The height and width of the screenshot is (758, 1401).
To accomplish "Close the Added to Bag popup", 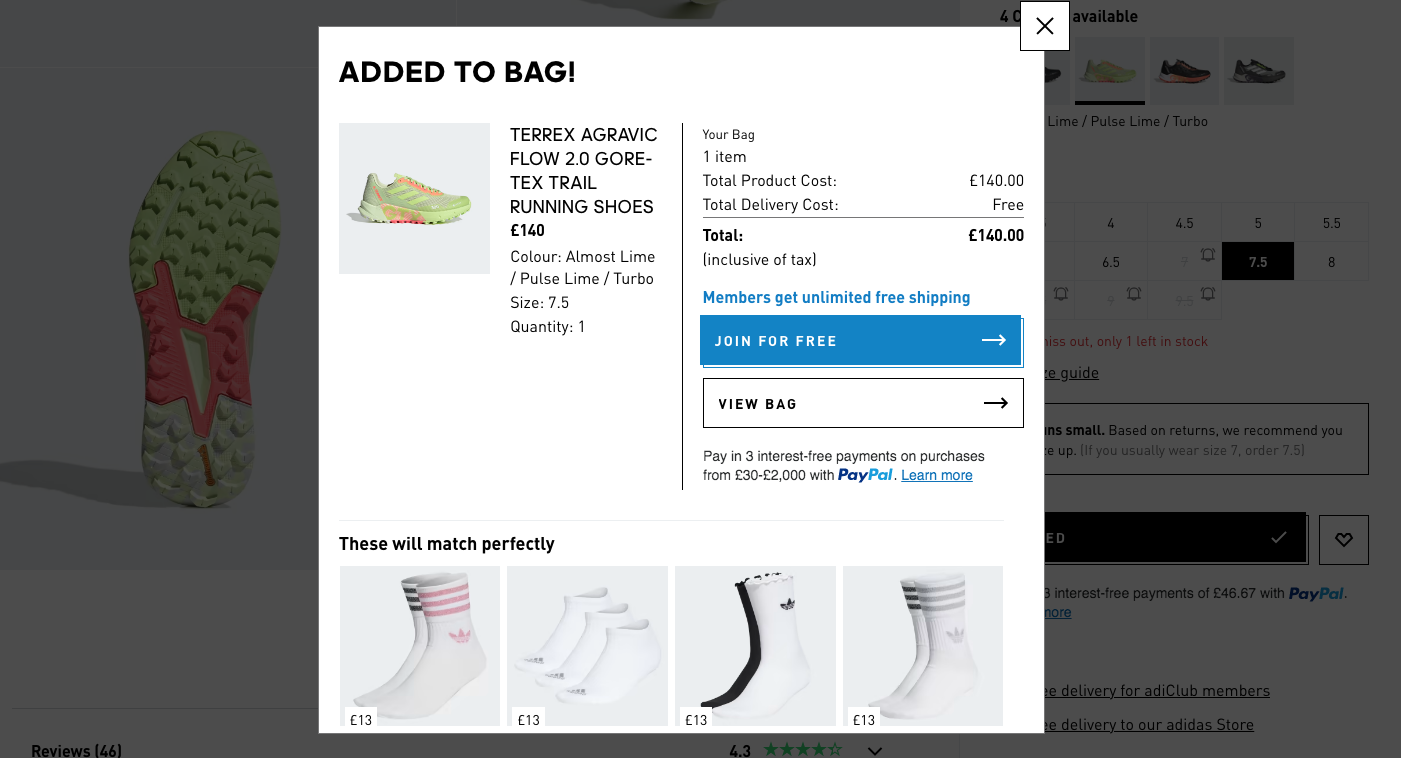I will (x=1044, y=26).
